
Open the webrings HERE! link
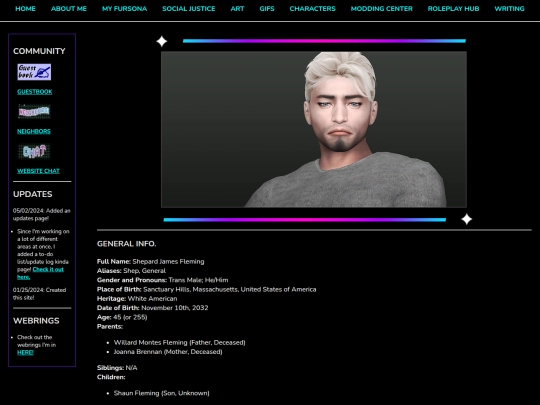(25, 352)
